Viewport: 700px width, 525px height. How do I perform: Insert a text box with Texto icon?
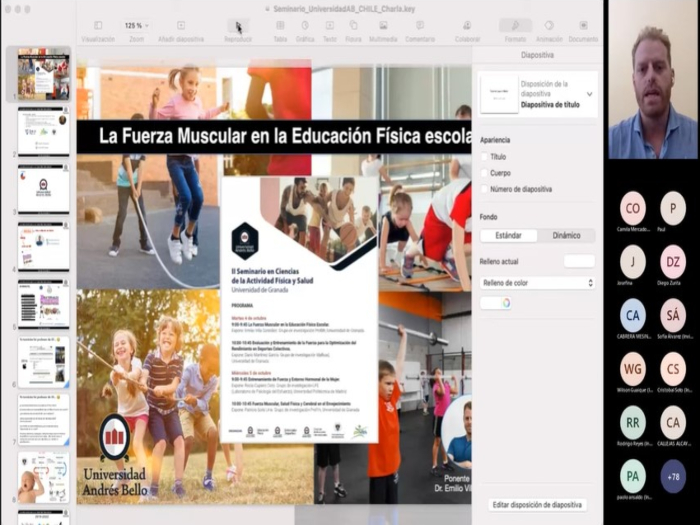click(x=329, y=25)
